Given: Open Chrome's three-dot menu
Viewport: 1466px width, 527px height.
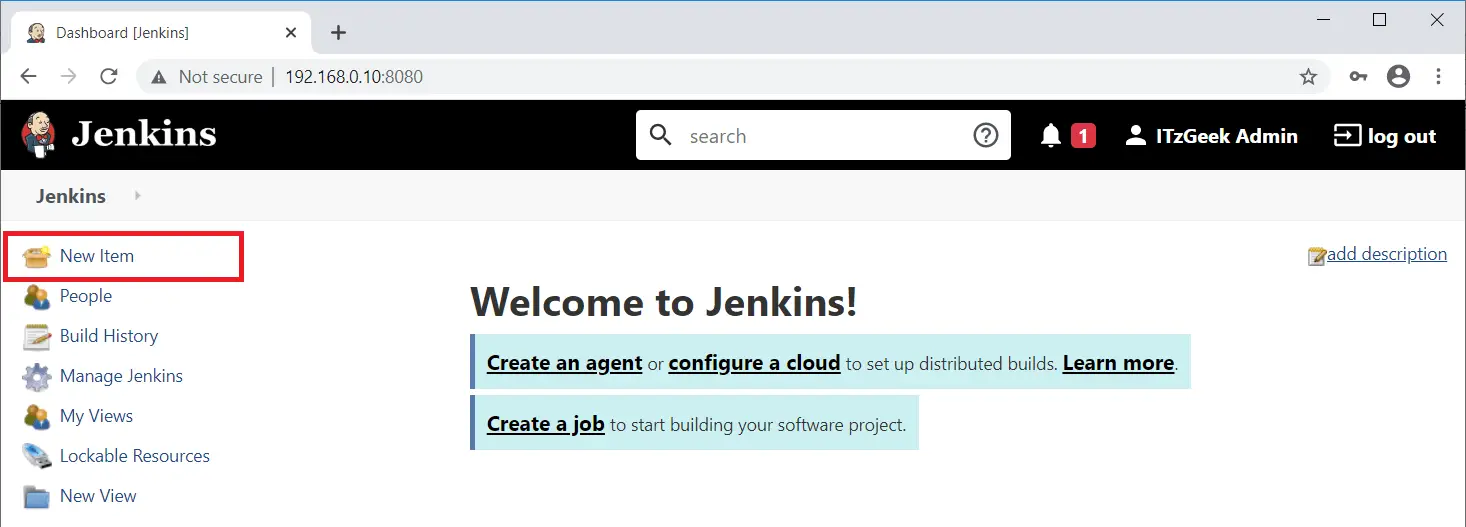Looking at the screenshot, I should 1439,77.
